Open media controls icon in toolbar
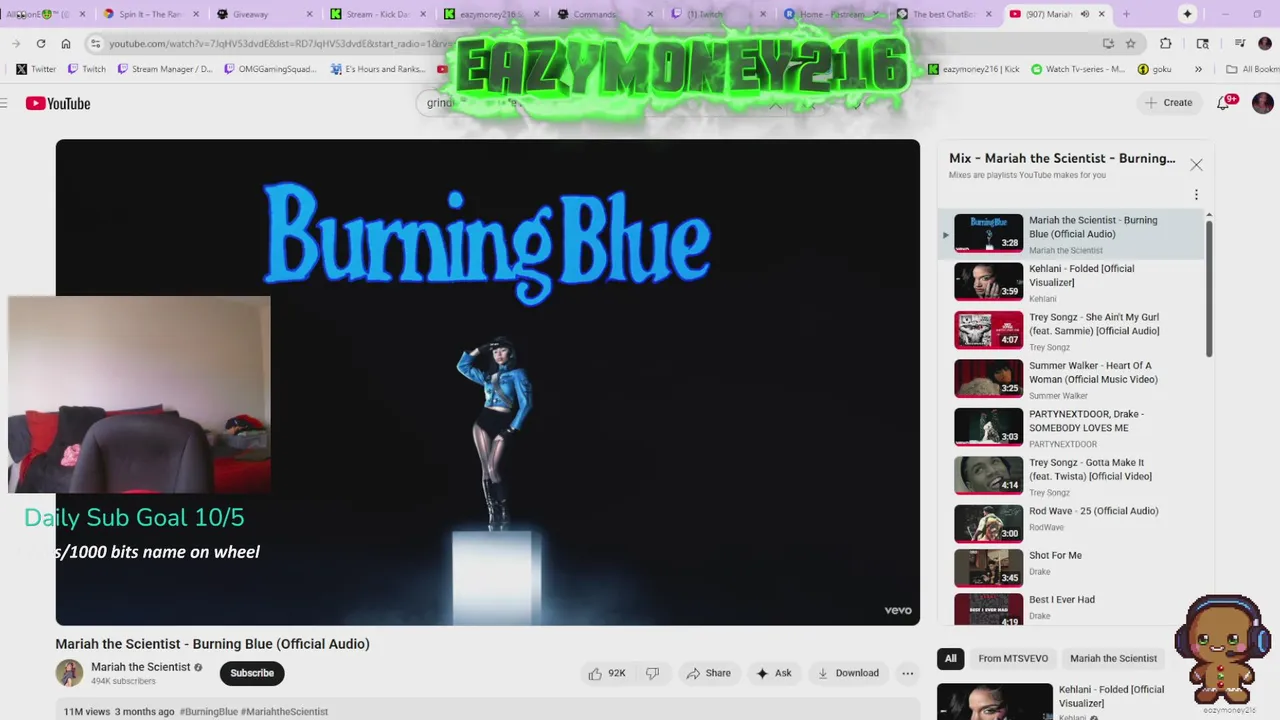Image resolution: width=1280 pixels, height=720 pixels. click(x=1240, y=43)
